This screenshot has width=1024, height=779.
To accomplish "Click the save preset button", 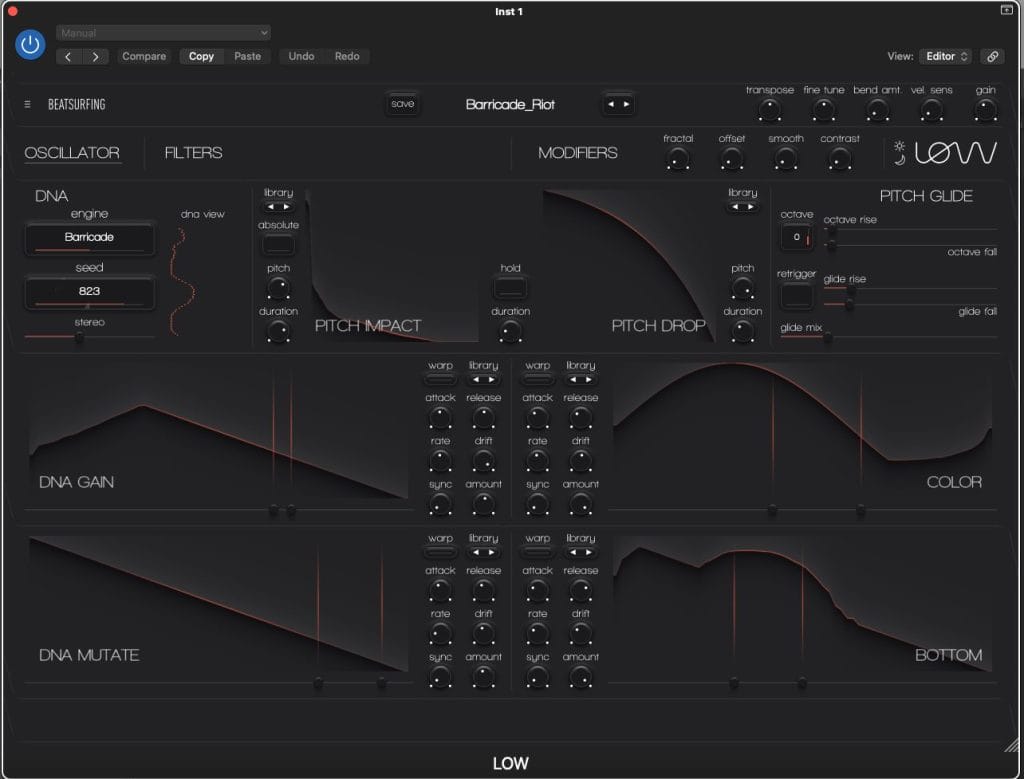I will pos(403,104).
